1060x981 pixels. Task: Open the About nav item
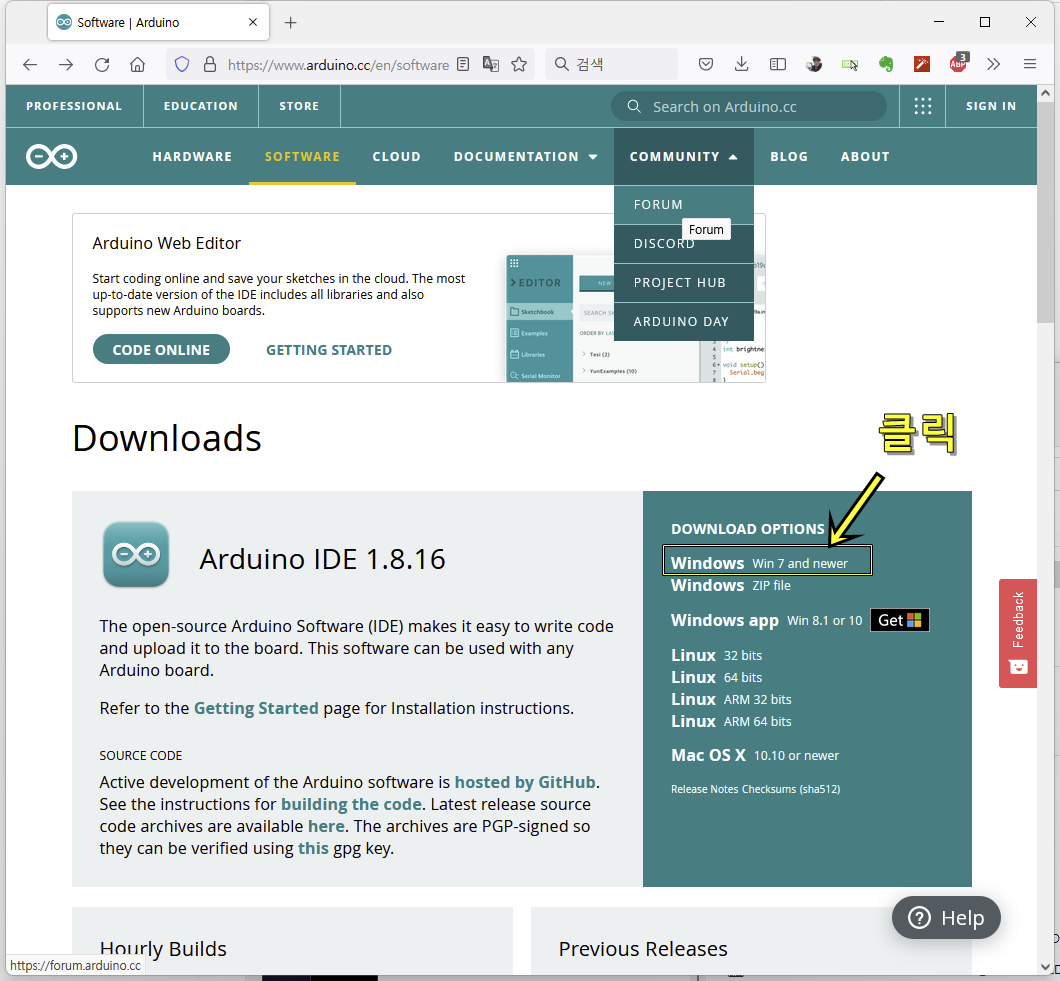865,156
